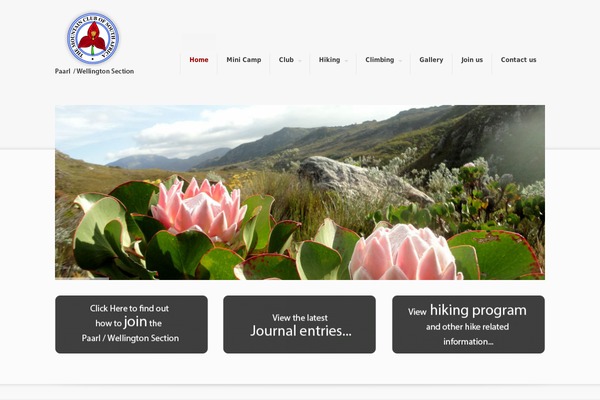Open the View hiking program button

click(468, 324)
